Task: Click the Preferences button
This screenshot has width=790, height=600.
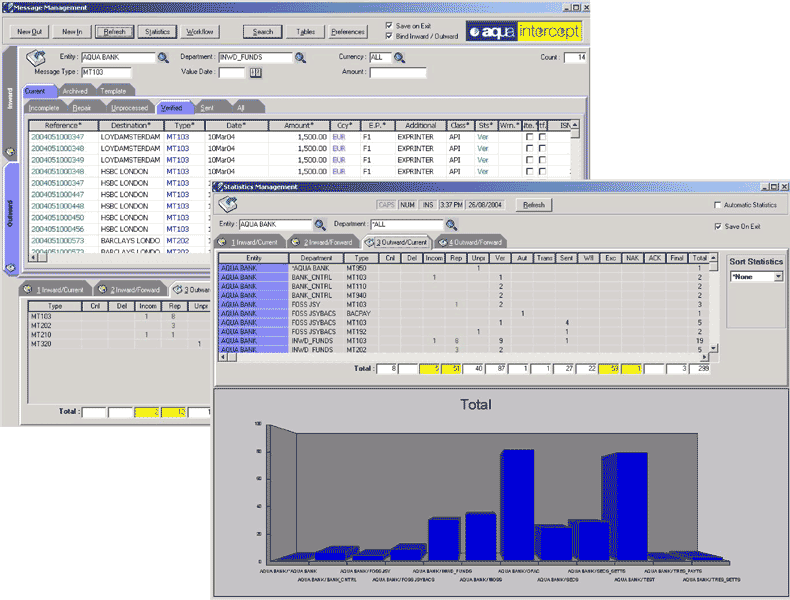Action: coord(348,32)
